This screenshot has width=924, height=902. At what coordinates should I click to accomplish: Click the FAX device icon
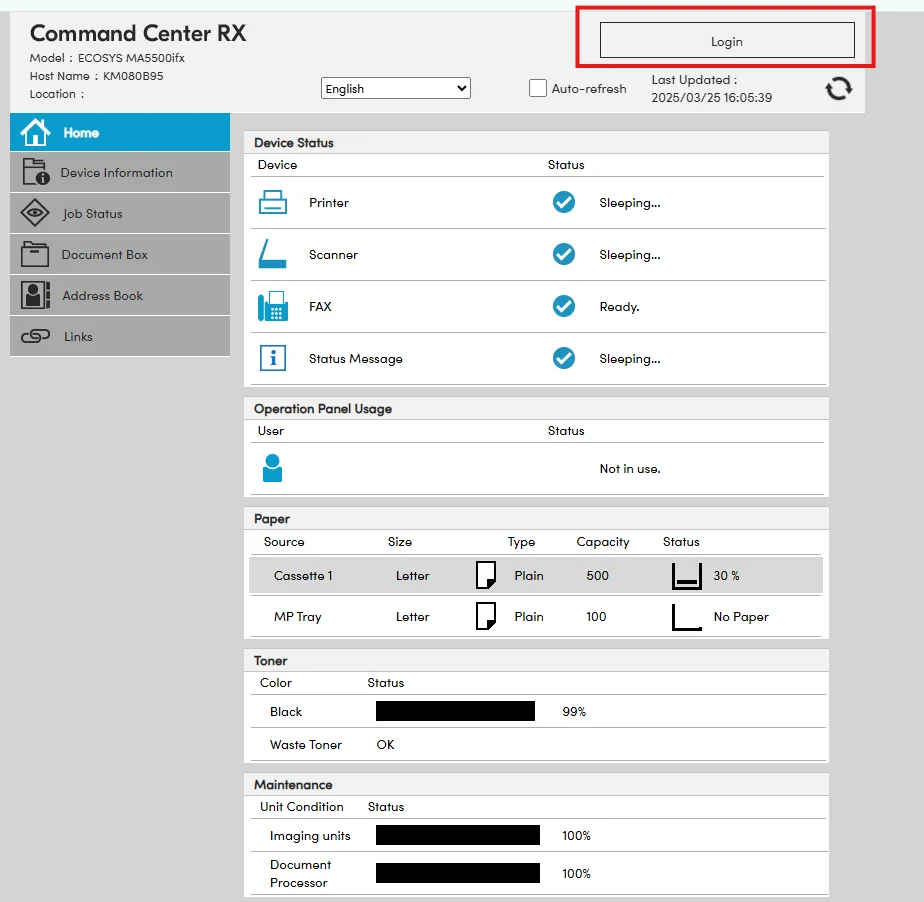273,307
